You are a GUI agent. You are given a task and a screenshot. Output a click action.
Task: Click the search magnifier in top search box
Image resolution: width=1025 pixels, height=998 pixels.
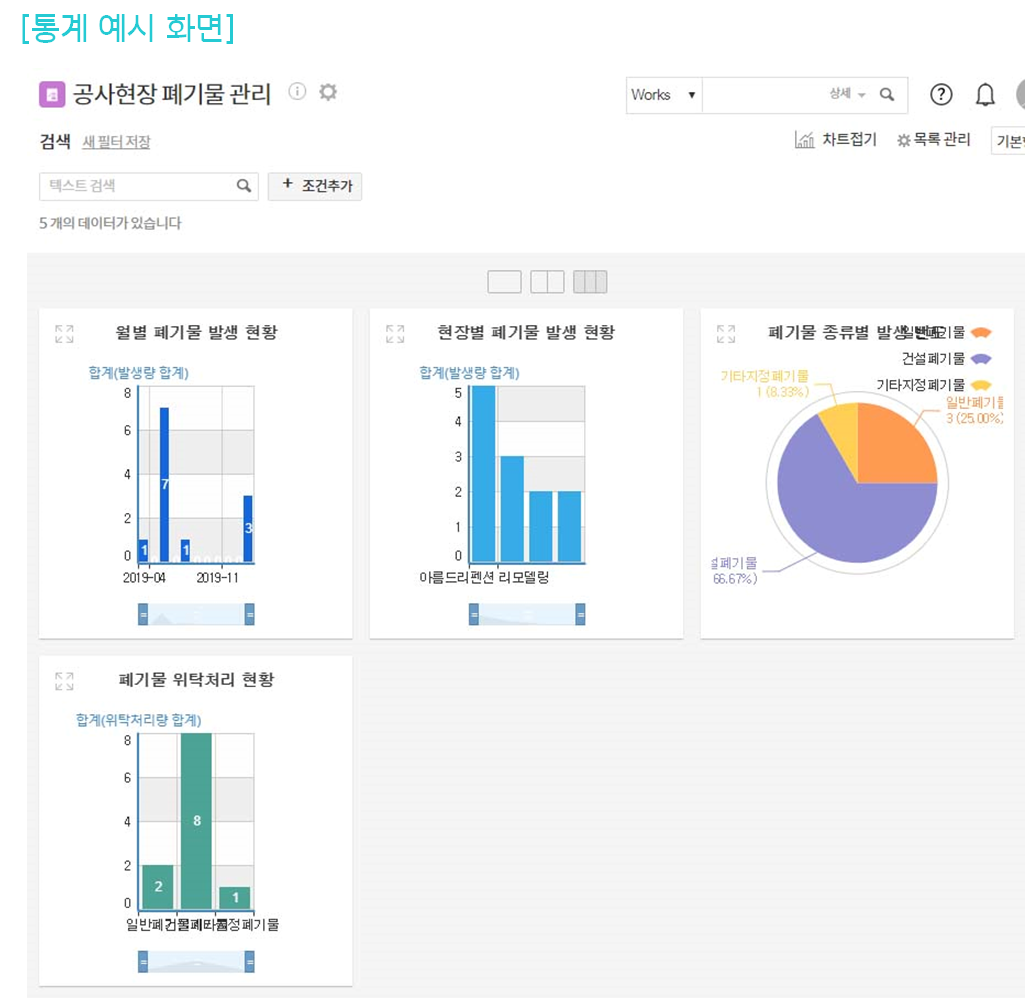pyautogui.click(x=886, y=95)
